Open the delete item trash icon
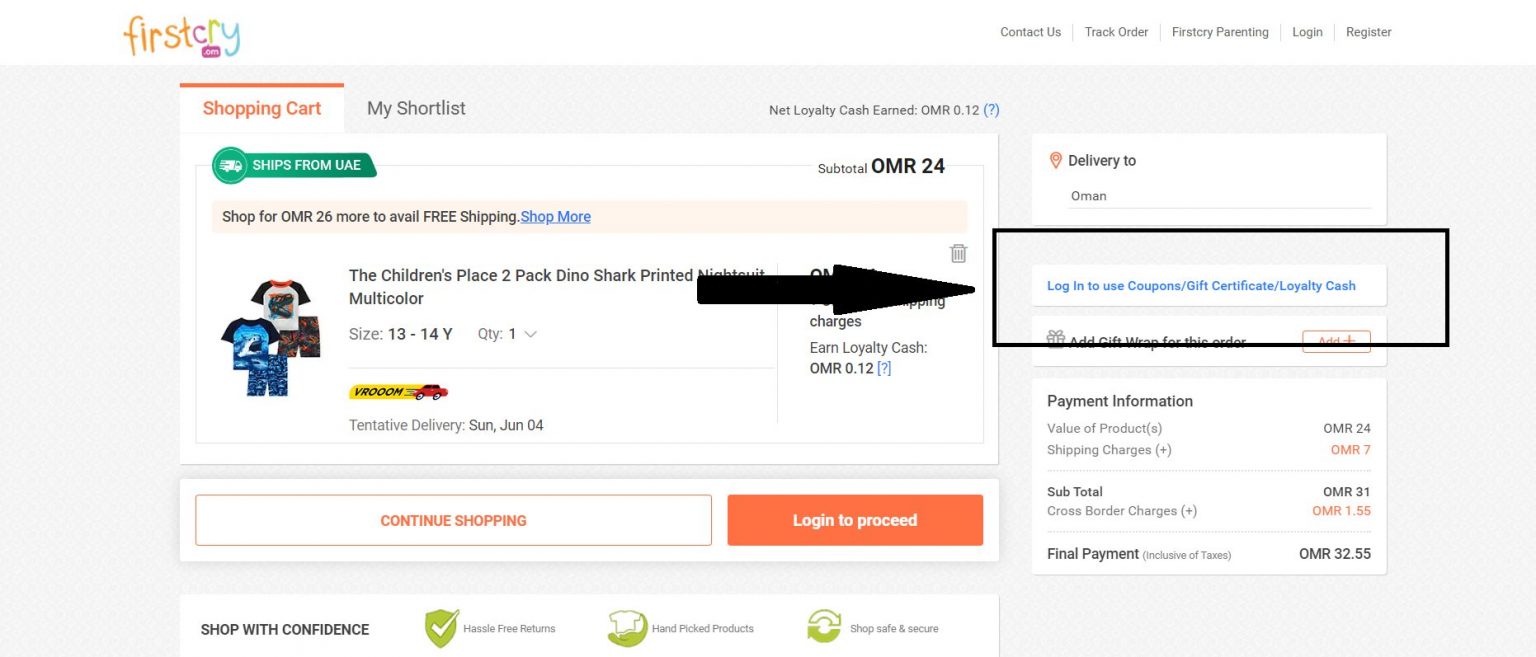Viewport: 1536px width, 657px height. tap(958, 253)
